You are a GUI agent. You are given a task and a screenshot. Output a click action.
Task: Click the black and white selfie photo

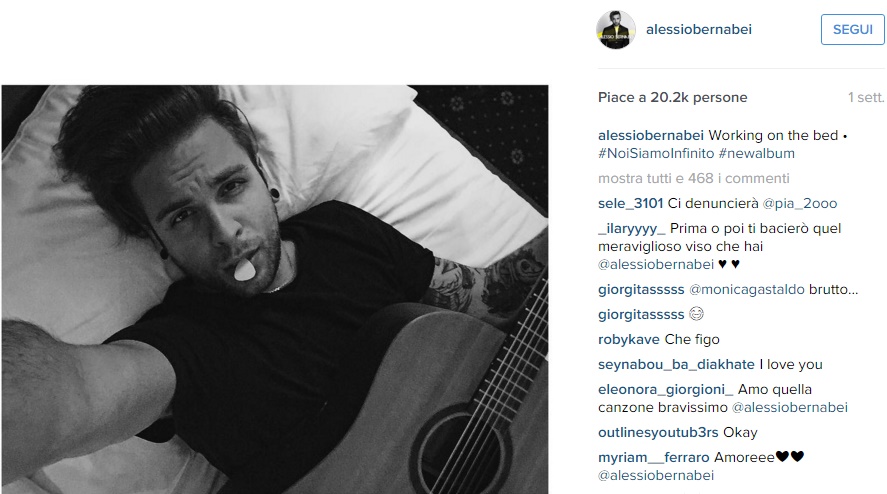pos(275,289)
